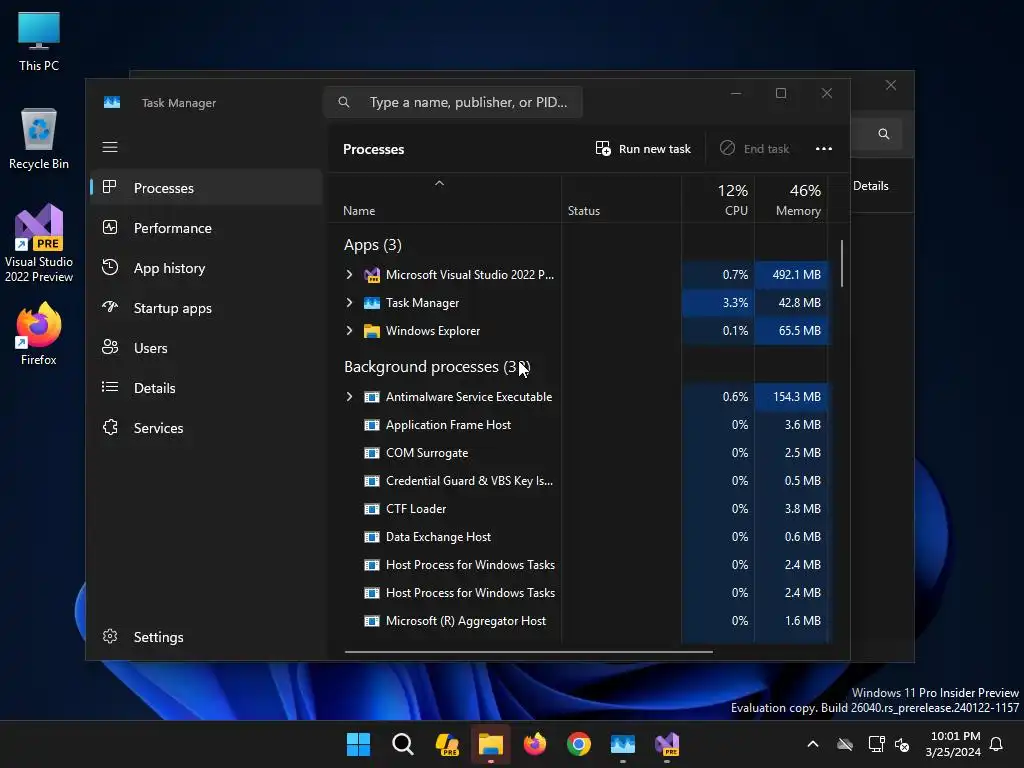Open the Recycle Bin desktop icon
1024x768 pixels.
click(39, 139)
